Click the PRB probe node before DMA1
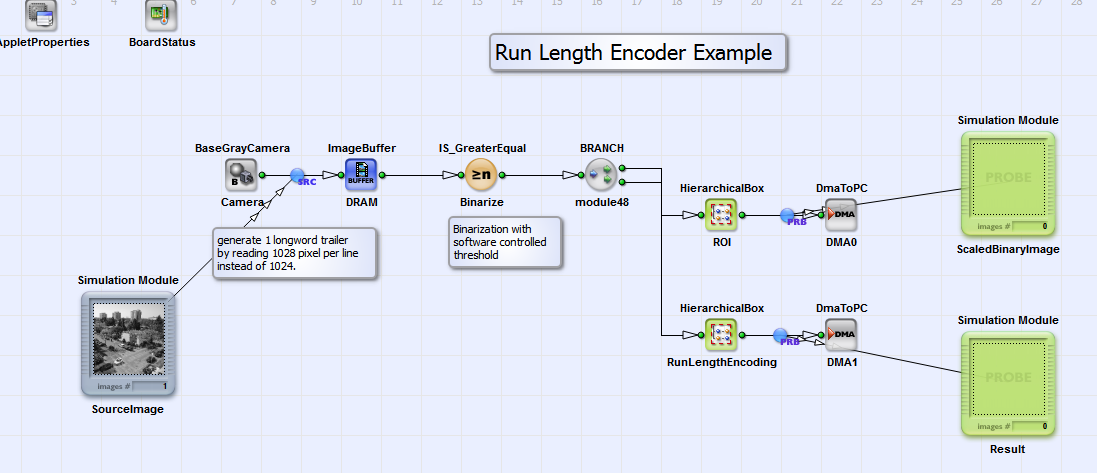The image size is (1097, 473). click(781, 335)
